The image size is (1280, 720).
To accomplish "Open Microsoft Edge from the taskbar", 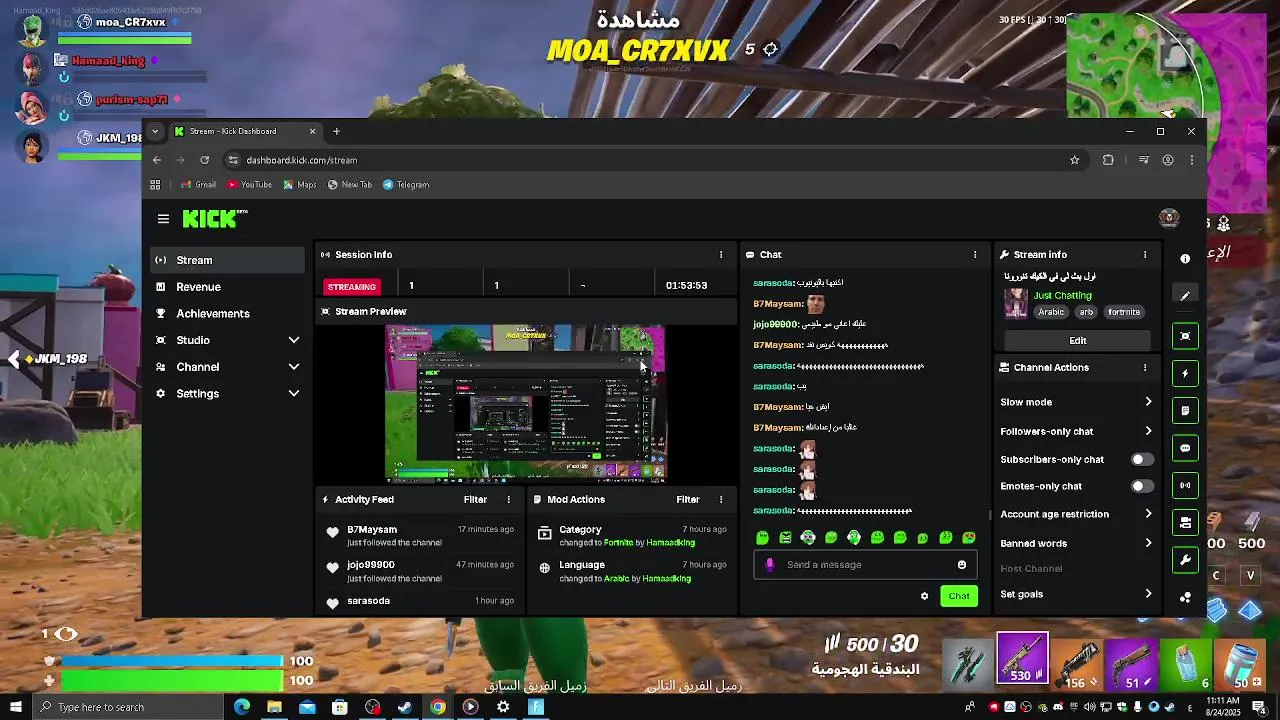I will 241,707.
